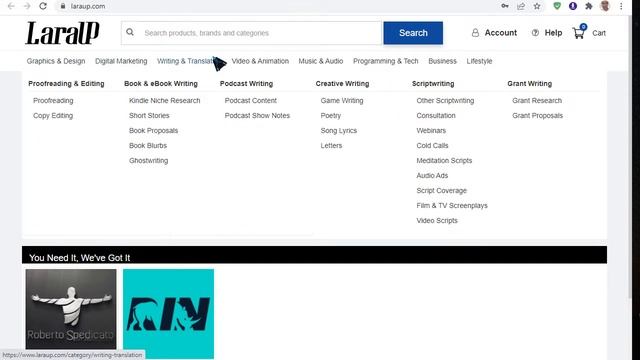Click the LaraUP logo
This screenshot has width=640, height=360.
pyautogui.click(x=62, y=33)
